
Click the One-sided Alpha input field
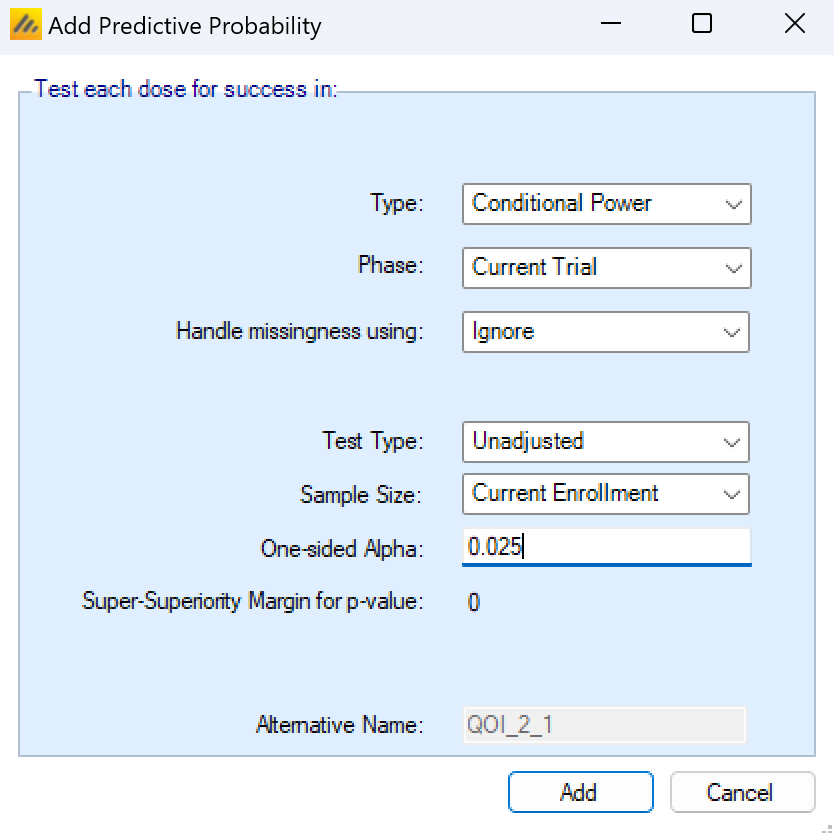click(x=606, y=547)
